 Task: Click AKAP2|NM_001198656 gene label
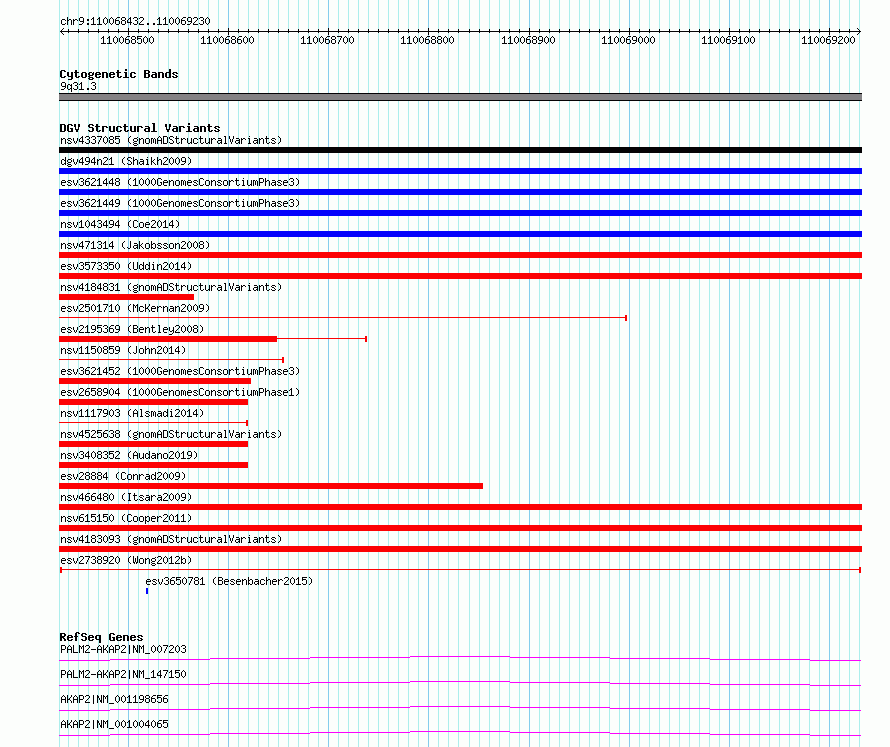pyautogui.click(x=114, y=699)
